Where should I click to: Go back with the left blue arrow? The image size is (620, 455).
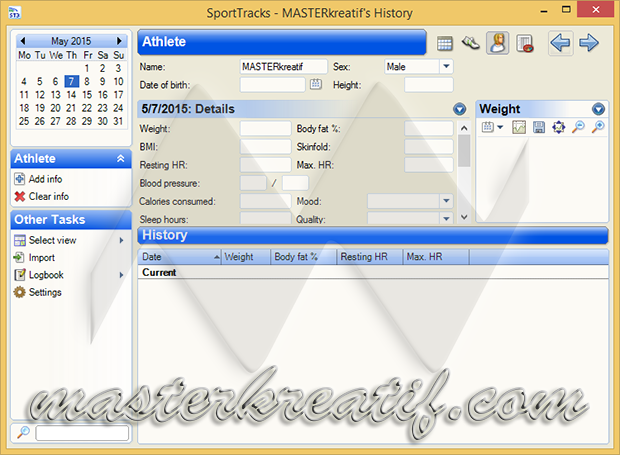(x=560, y=42)
